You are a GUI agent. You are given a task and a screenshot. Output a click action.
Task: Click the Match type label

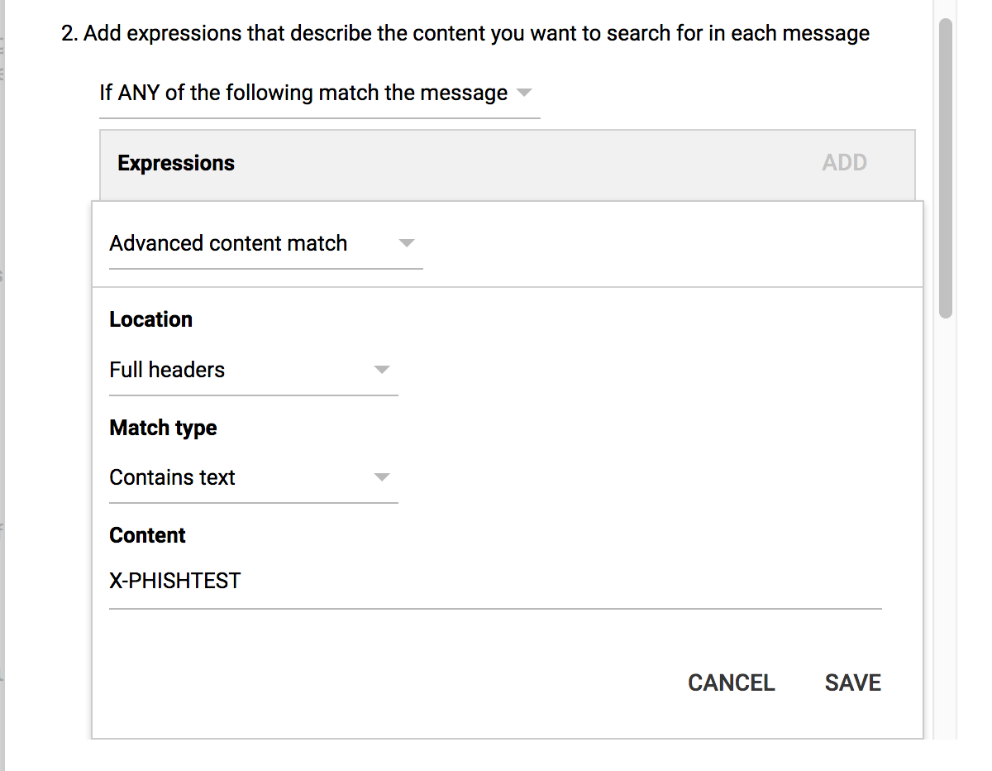[163, 428]
